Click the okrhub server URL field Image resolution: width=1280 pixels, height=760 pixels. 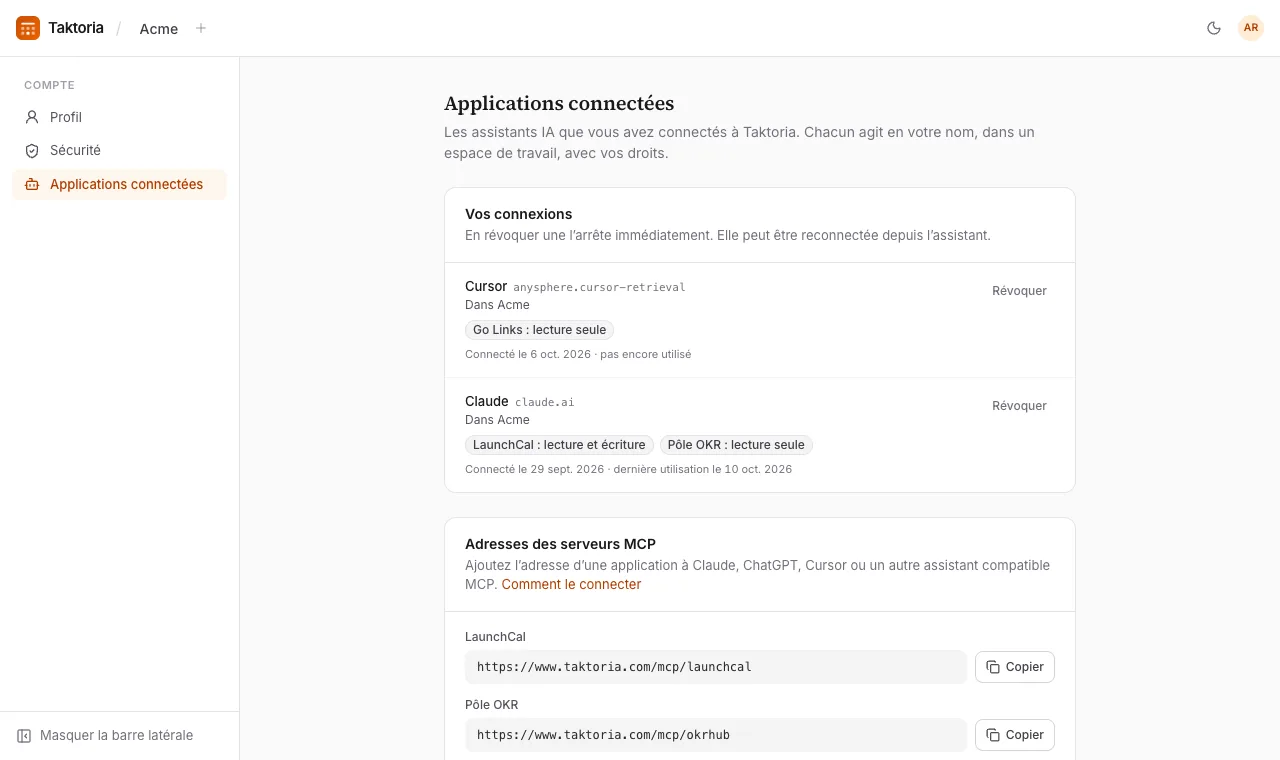[x=716, y=735]
